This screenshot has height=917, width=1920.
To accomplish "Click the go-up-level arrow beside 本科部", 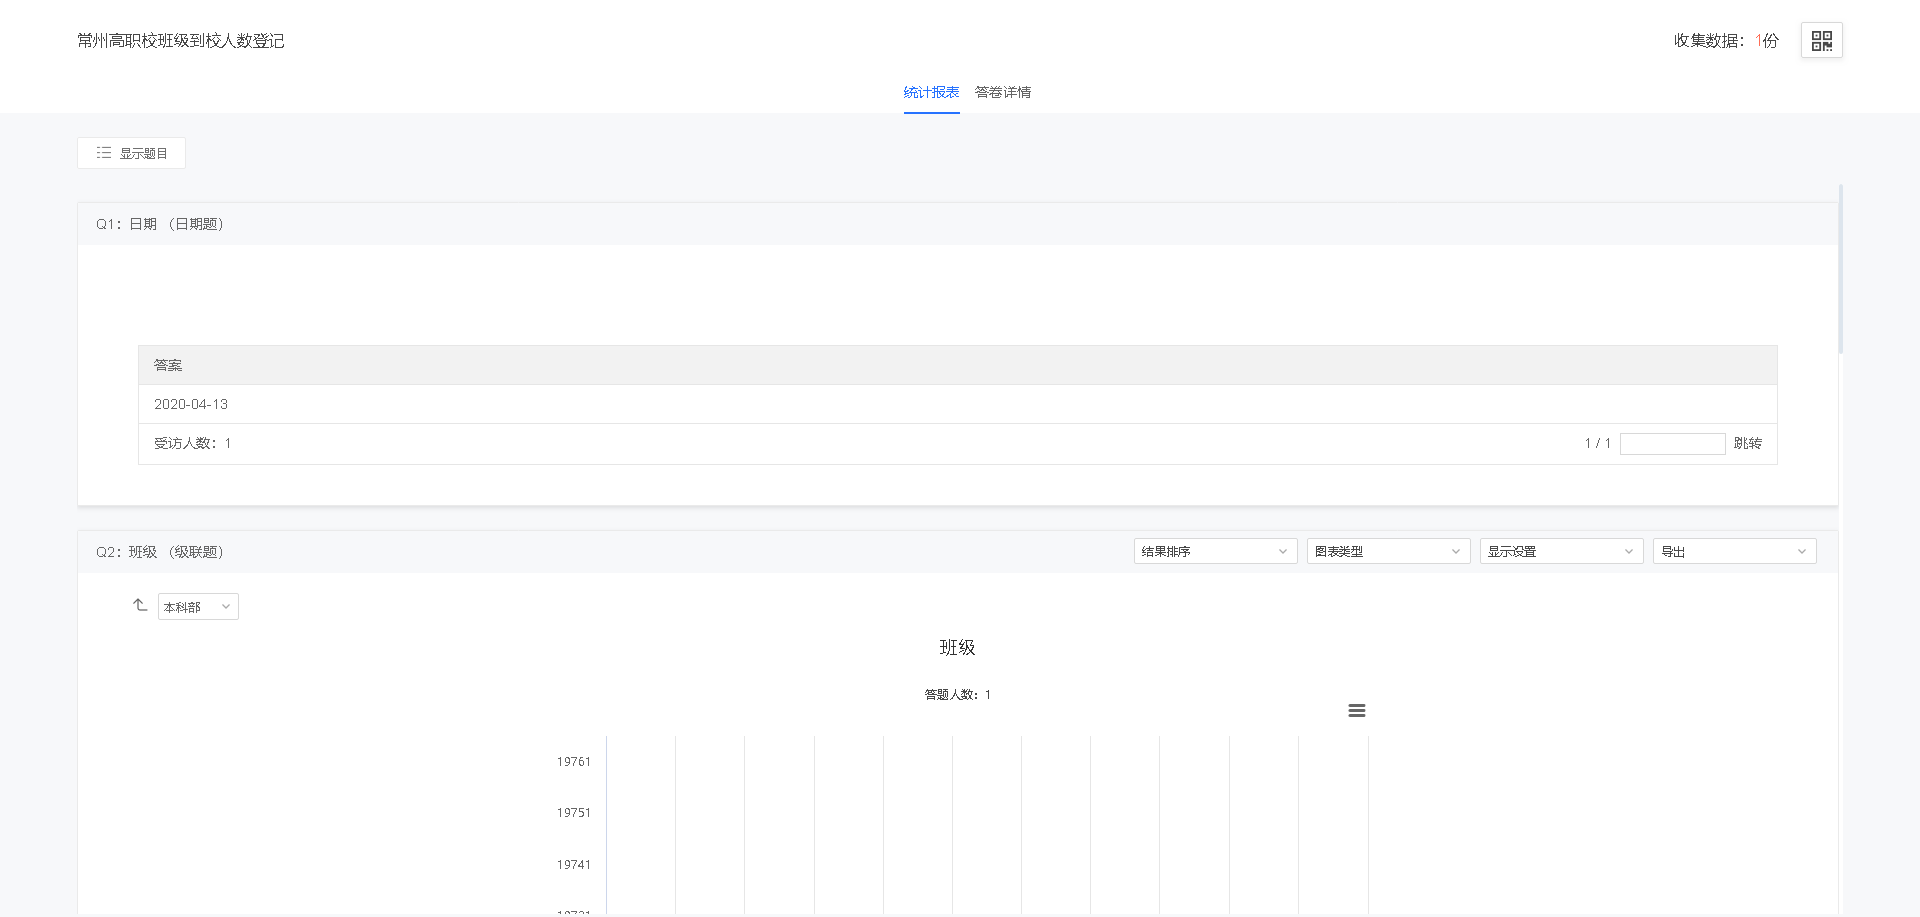I will click(x=140, y=606).
